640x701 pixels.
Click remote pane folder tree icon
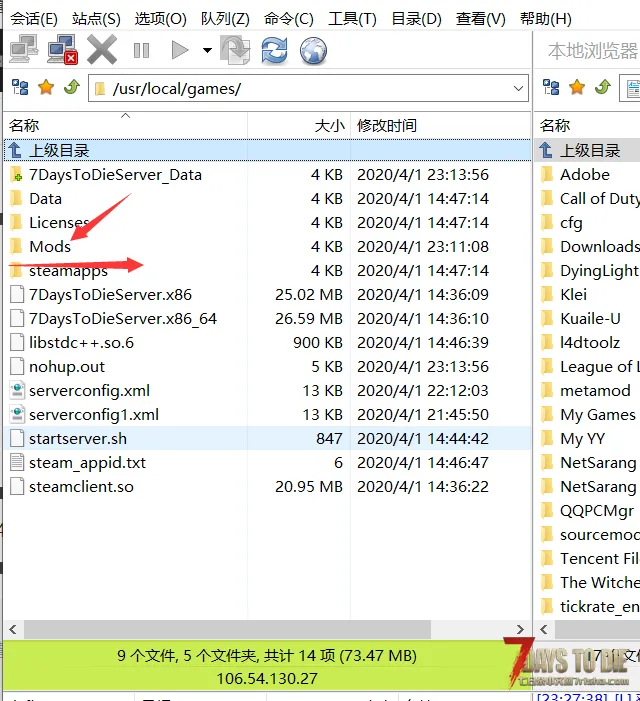[x=20, y=87]
